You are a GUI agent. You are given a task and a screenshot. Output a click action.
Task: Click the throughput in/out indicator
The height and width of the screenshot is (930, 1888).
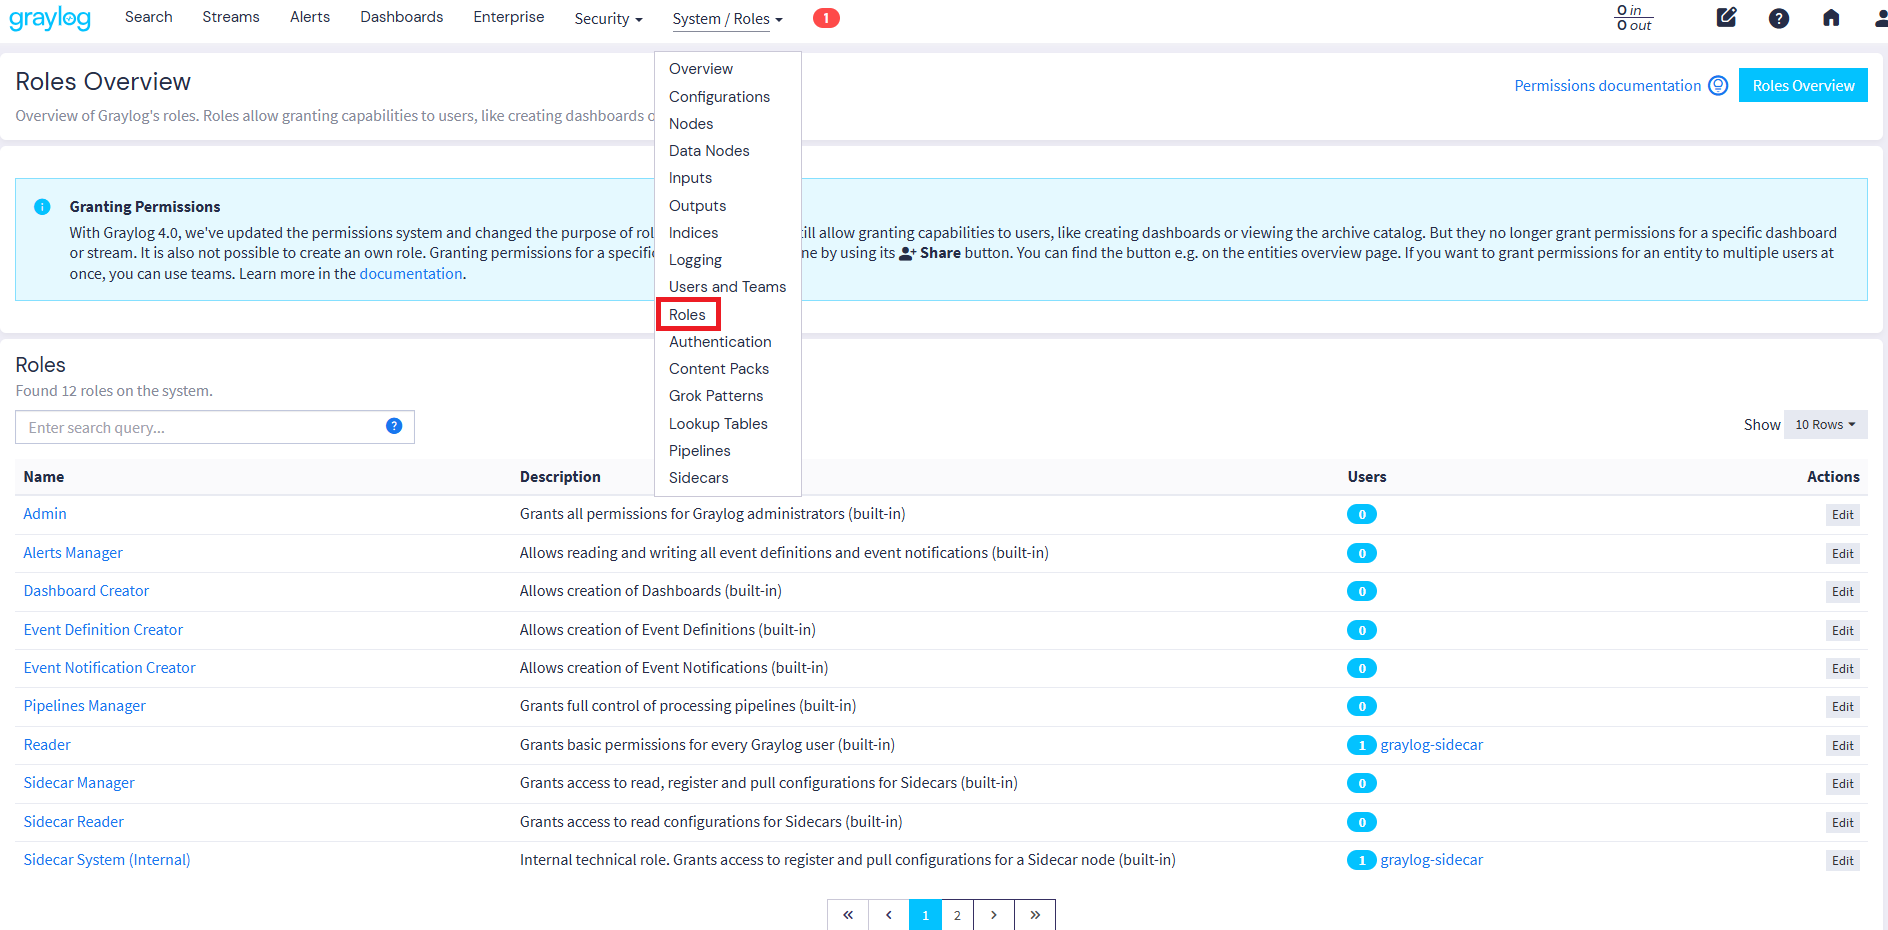[1634, 18]
